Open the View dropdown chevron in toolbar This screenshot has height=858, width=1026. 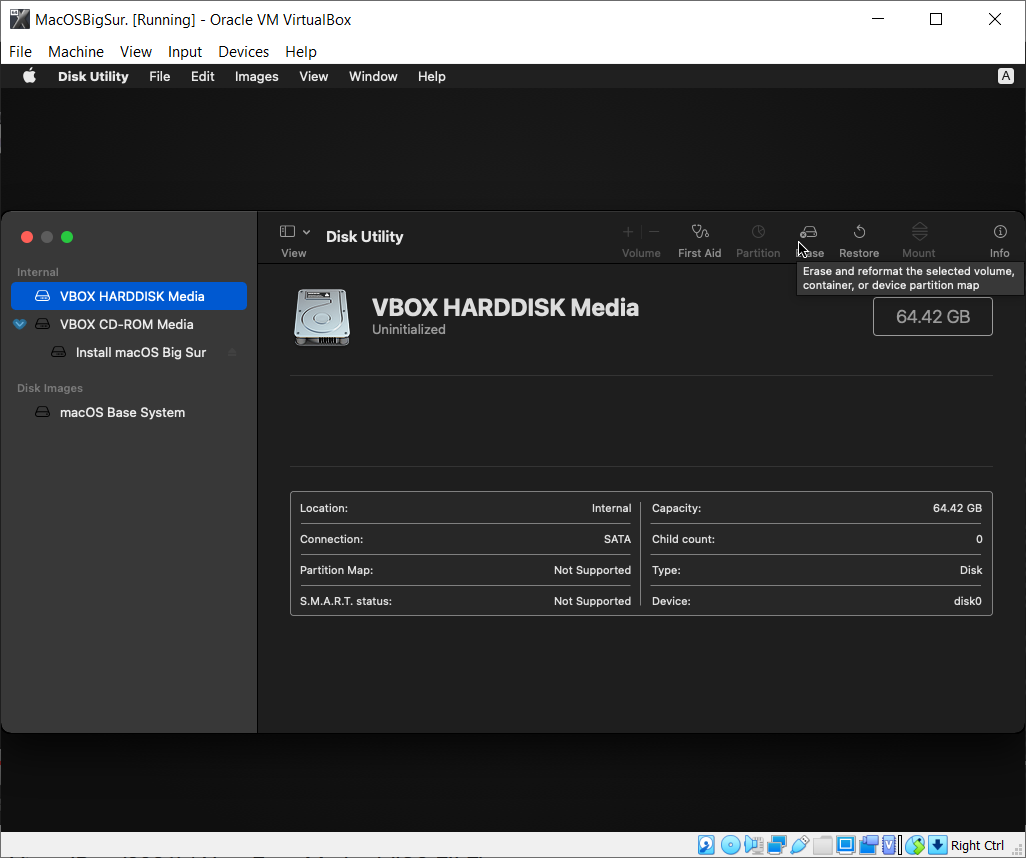(306, 232)
